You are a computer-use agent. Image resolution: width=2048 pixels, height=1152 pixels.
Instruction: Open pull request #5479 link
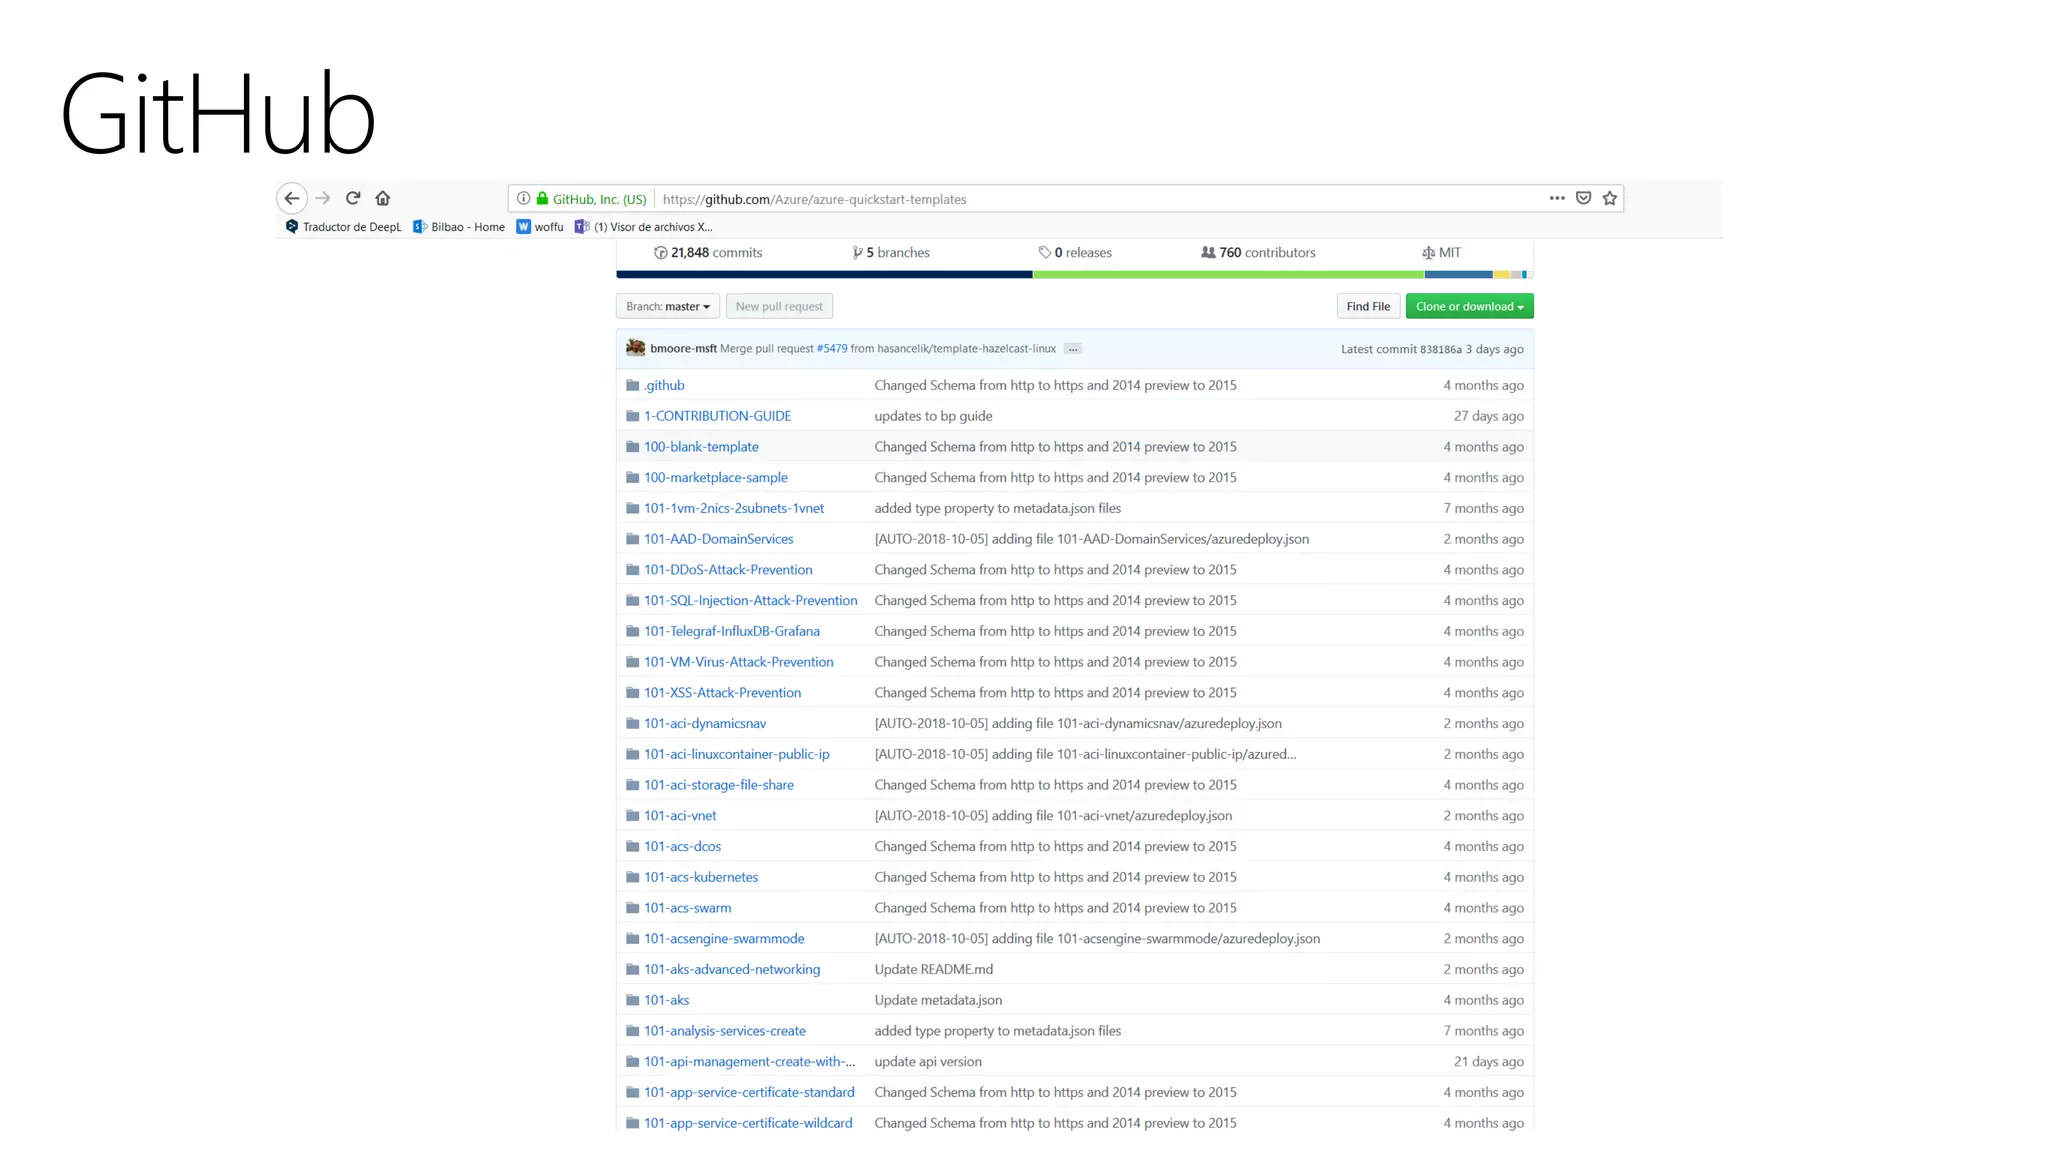832,349
